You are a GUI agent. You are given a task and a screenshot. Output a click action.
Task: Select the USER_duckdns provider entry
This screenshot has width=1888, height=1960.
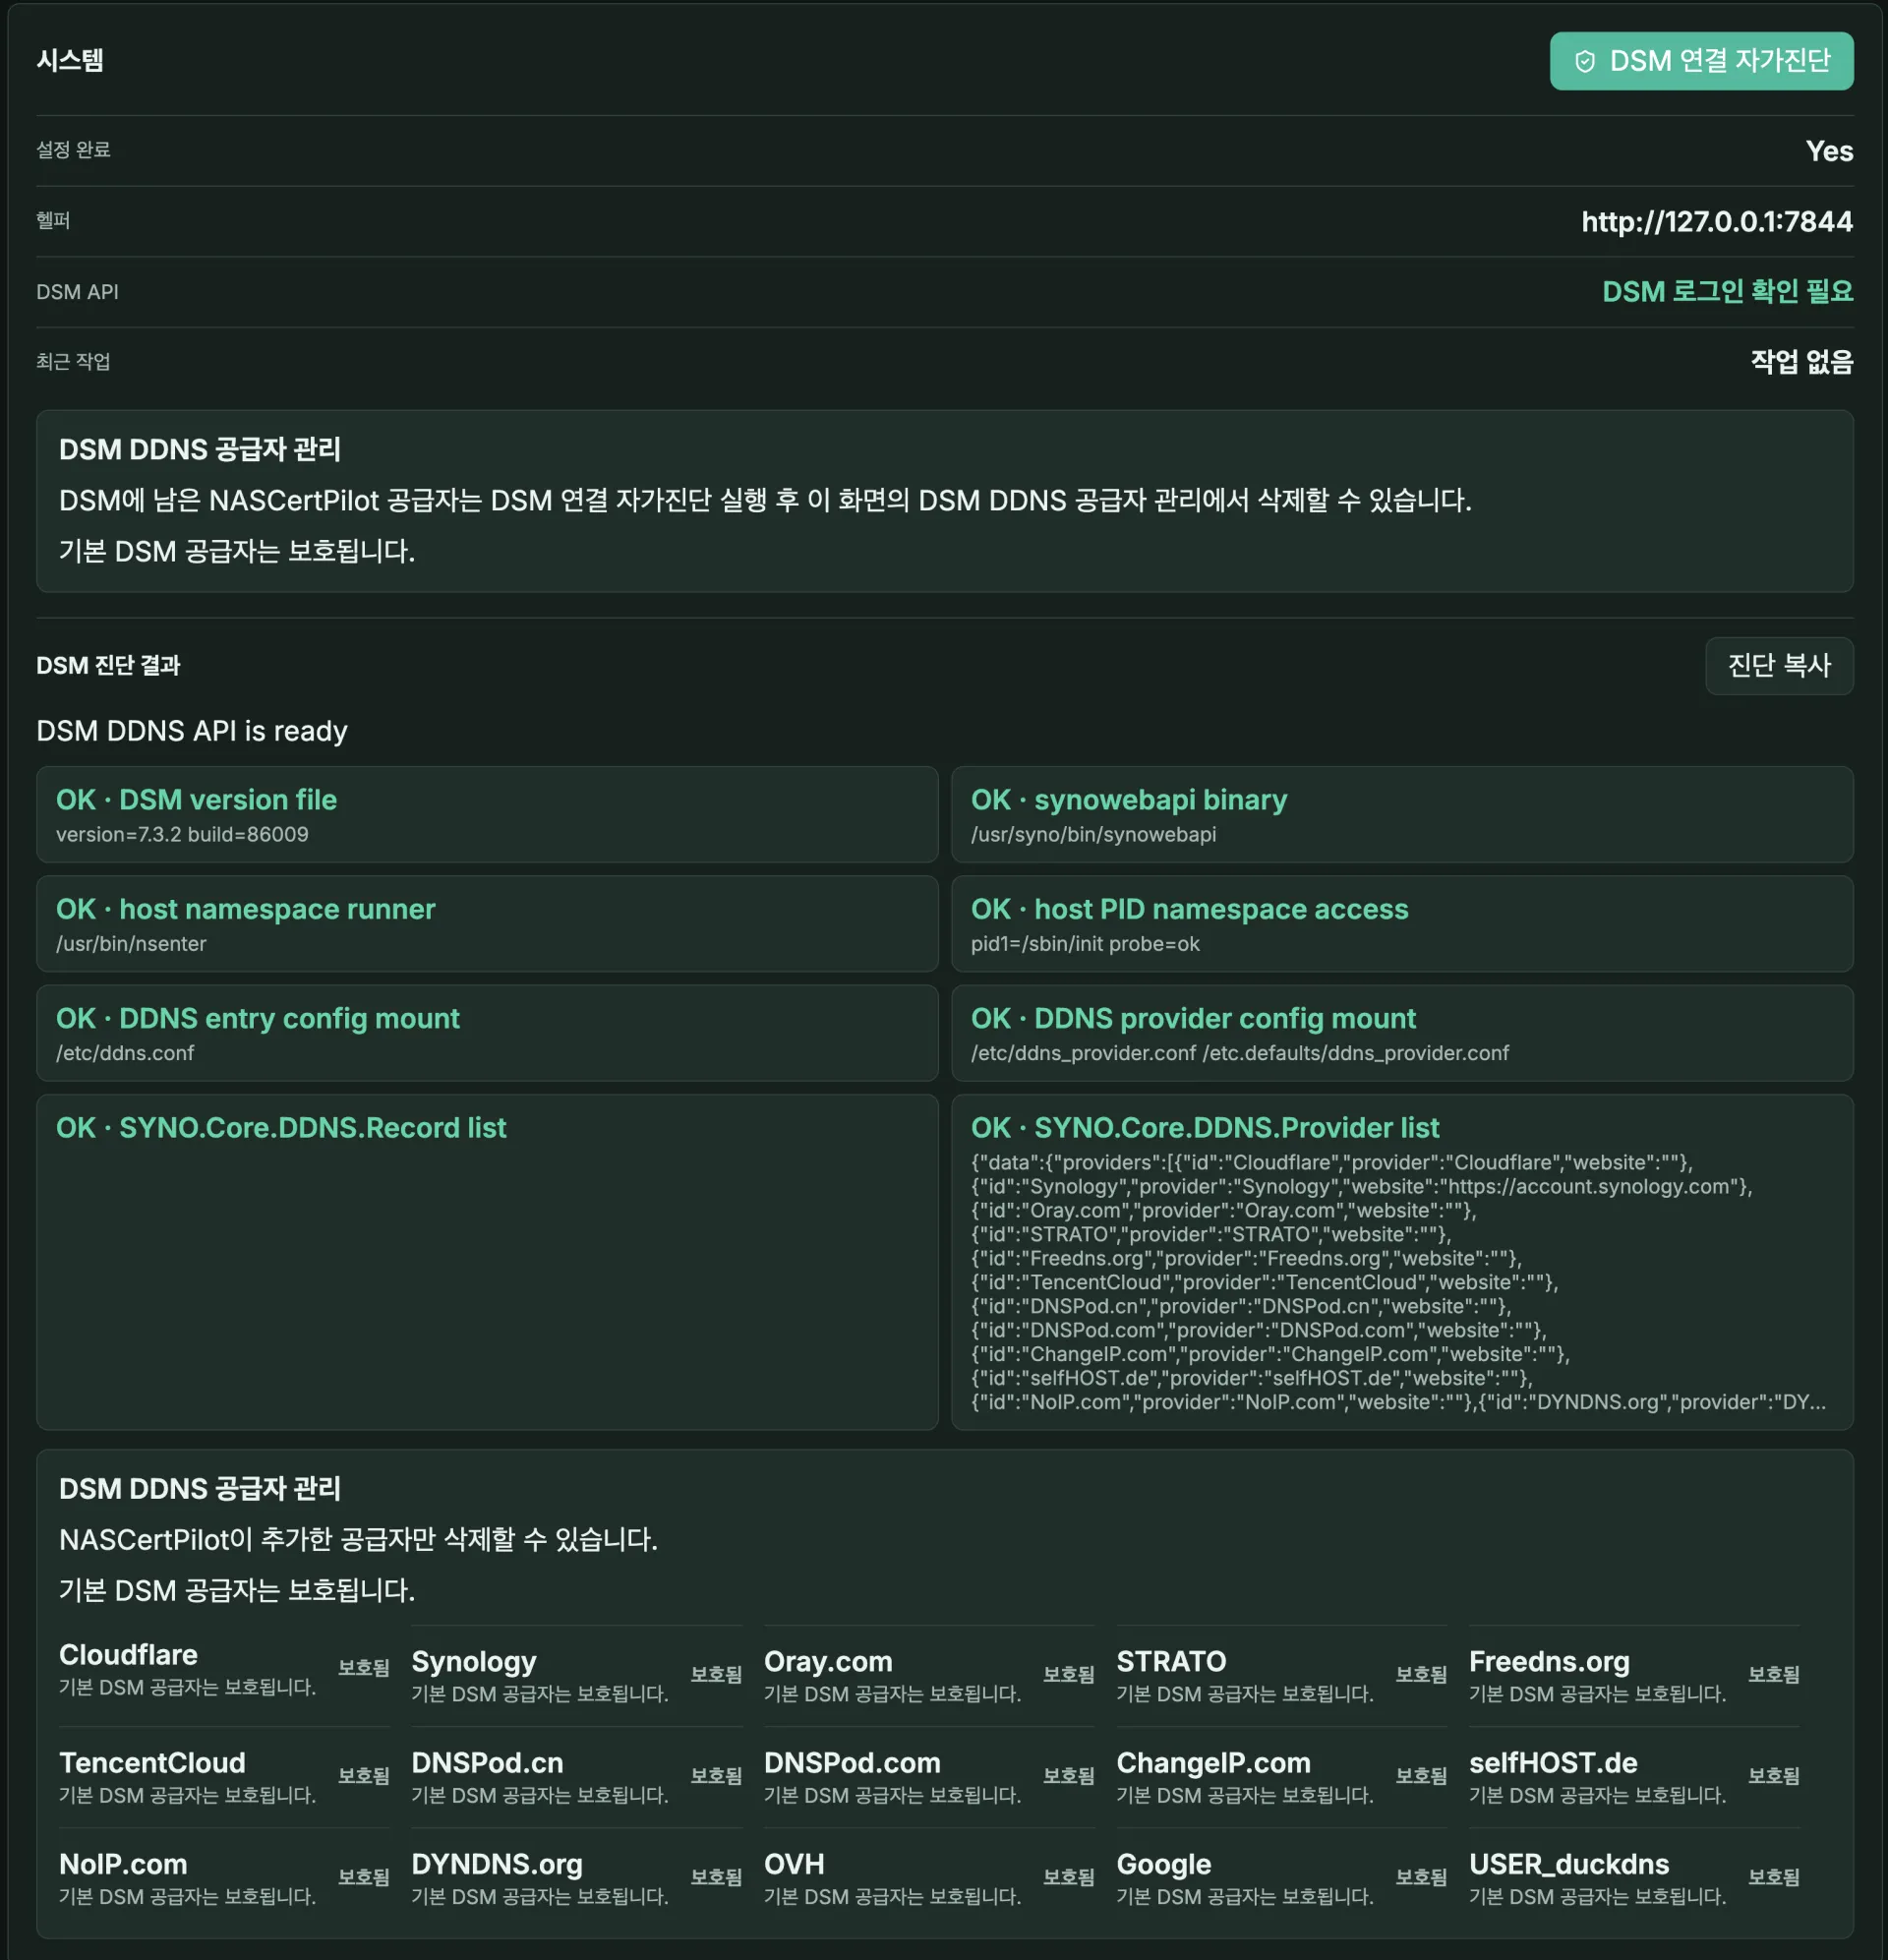[1634, 1879]
